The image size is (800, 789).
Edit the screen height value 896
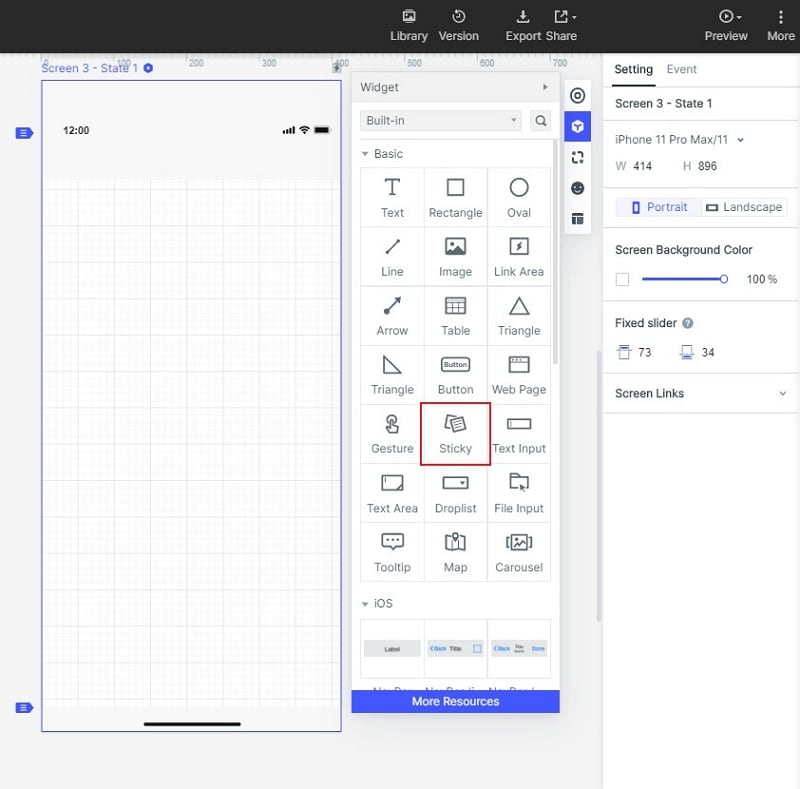pos(707,166)
